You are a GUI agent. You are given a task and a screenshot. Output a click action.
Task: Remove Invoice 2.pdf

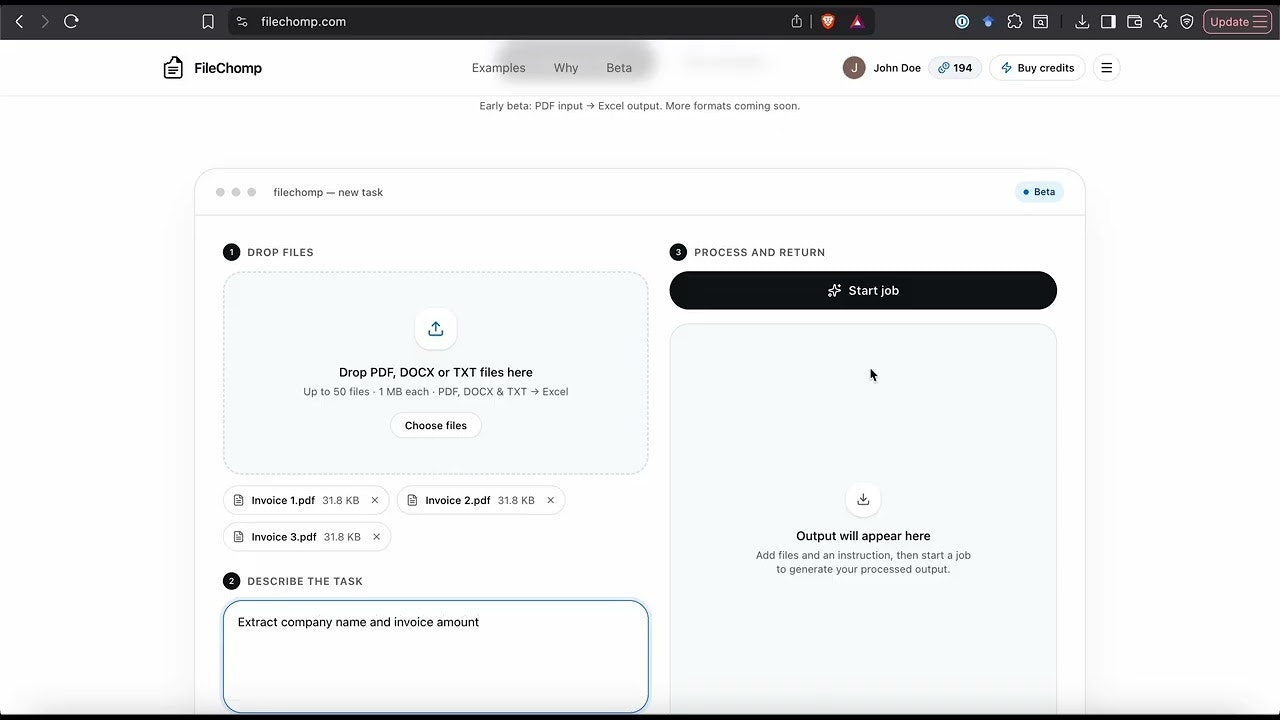coord(550,500)
